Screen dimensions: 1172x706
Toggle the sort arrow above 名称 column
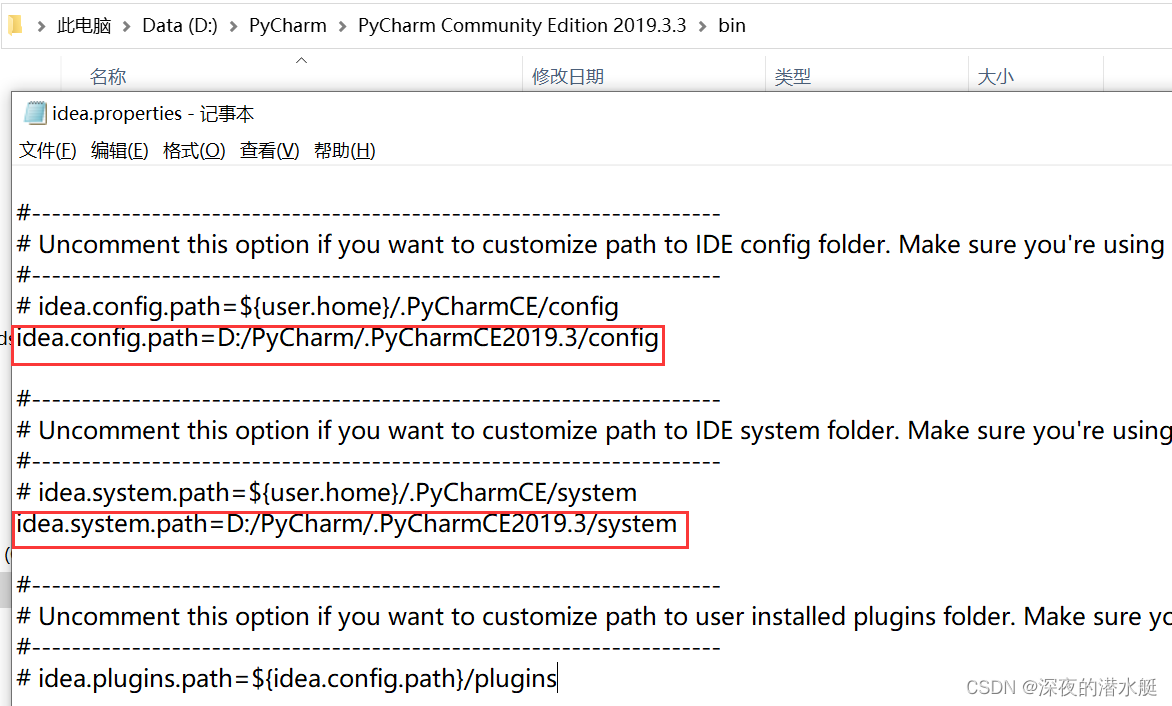coord(301,61)
